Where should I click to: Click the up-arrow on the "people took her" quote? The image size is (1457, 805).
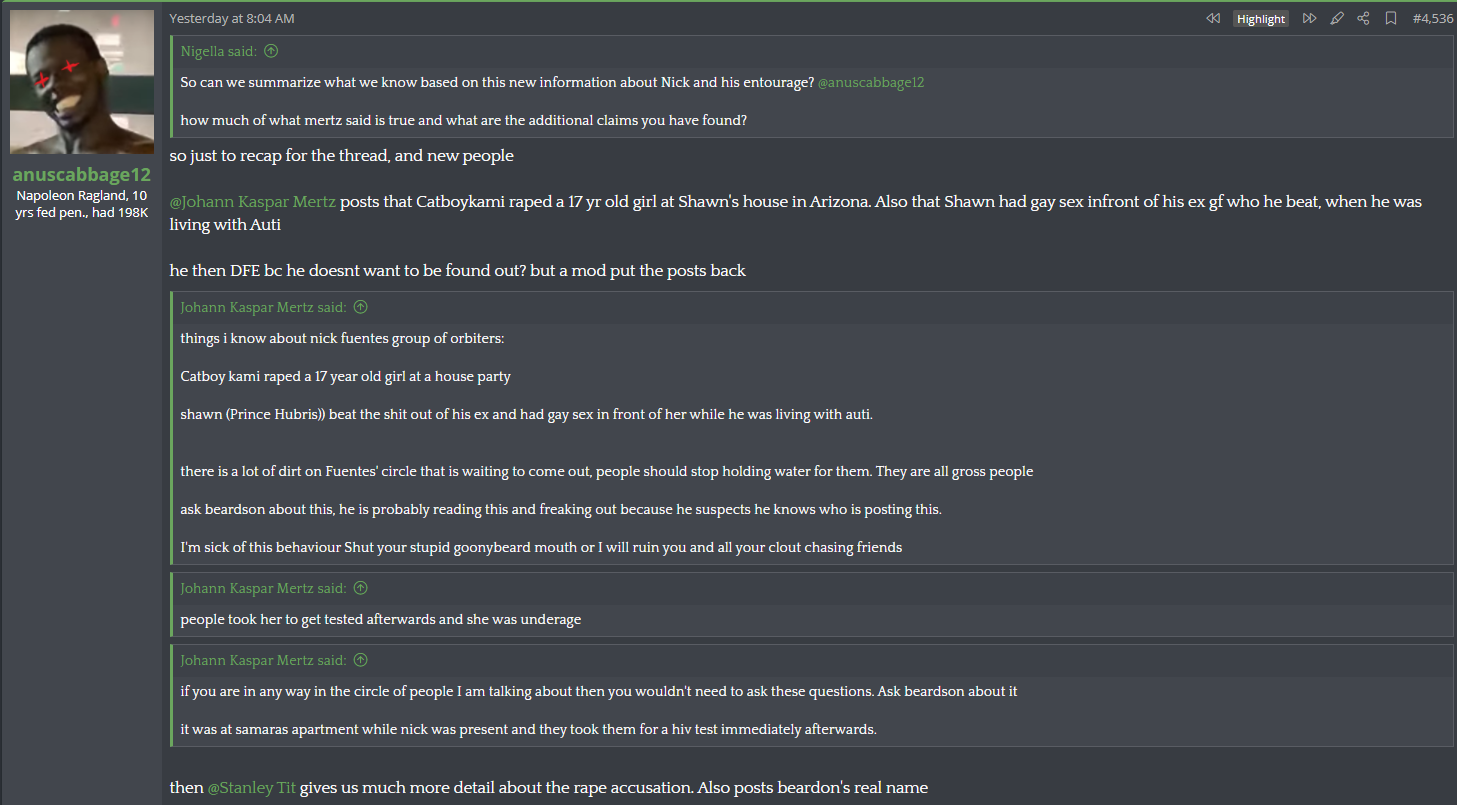coord(361,588)
